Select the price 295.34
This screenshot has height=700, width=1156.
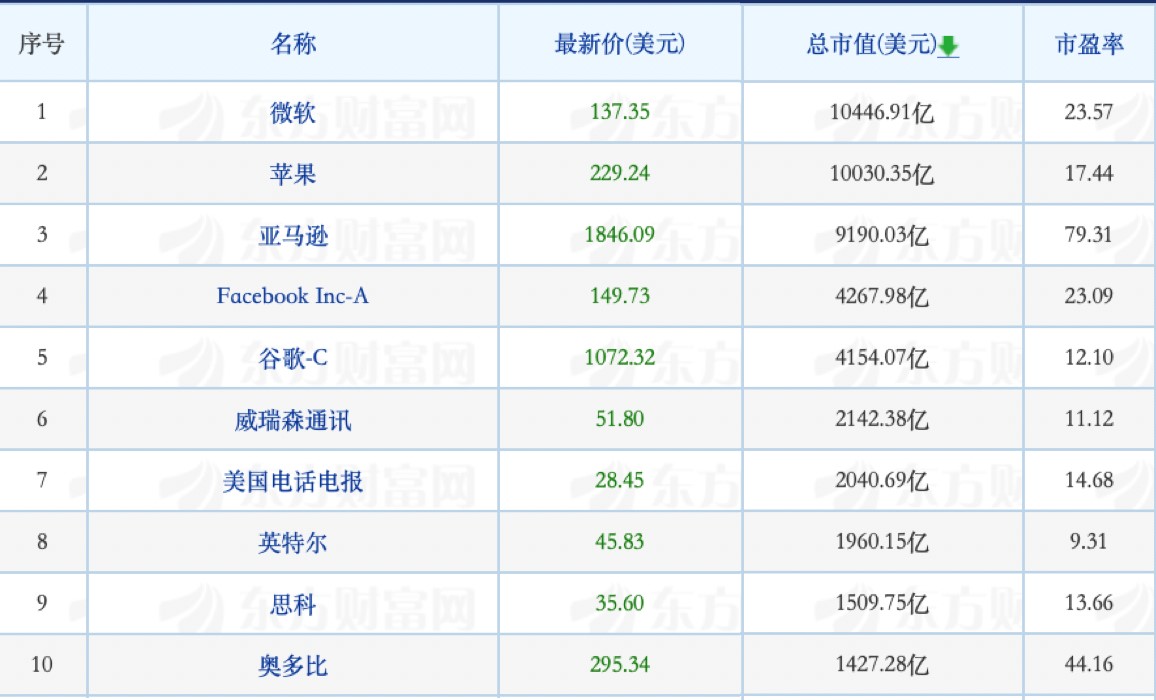click(619, 664)
